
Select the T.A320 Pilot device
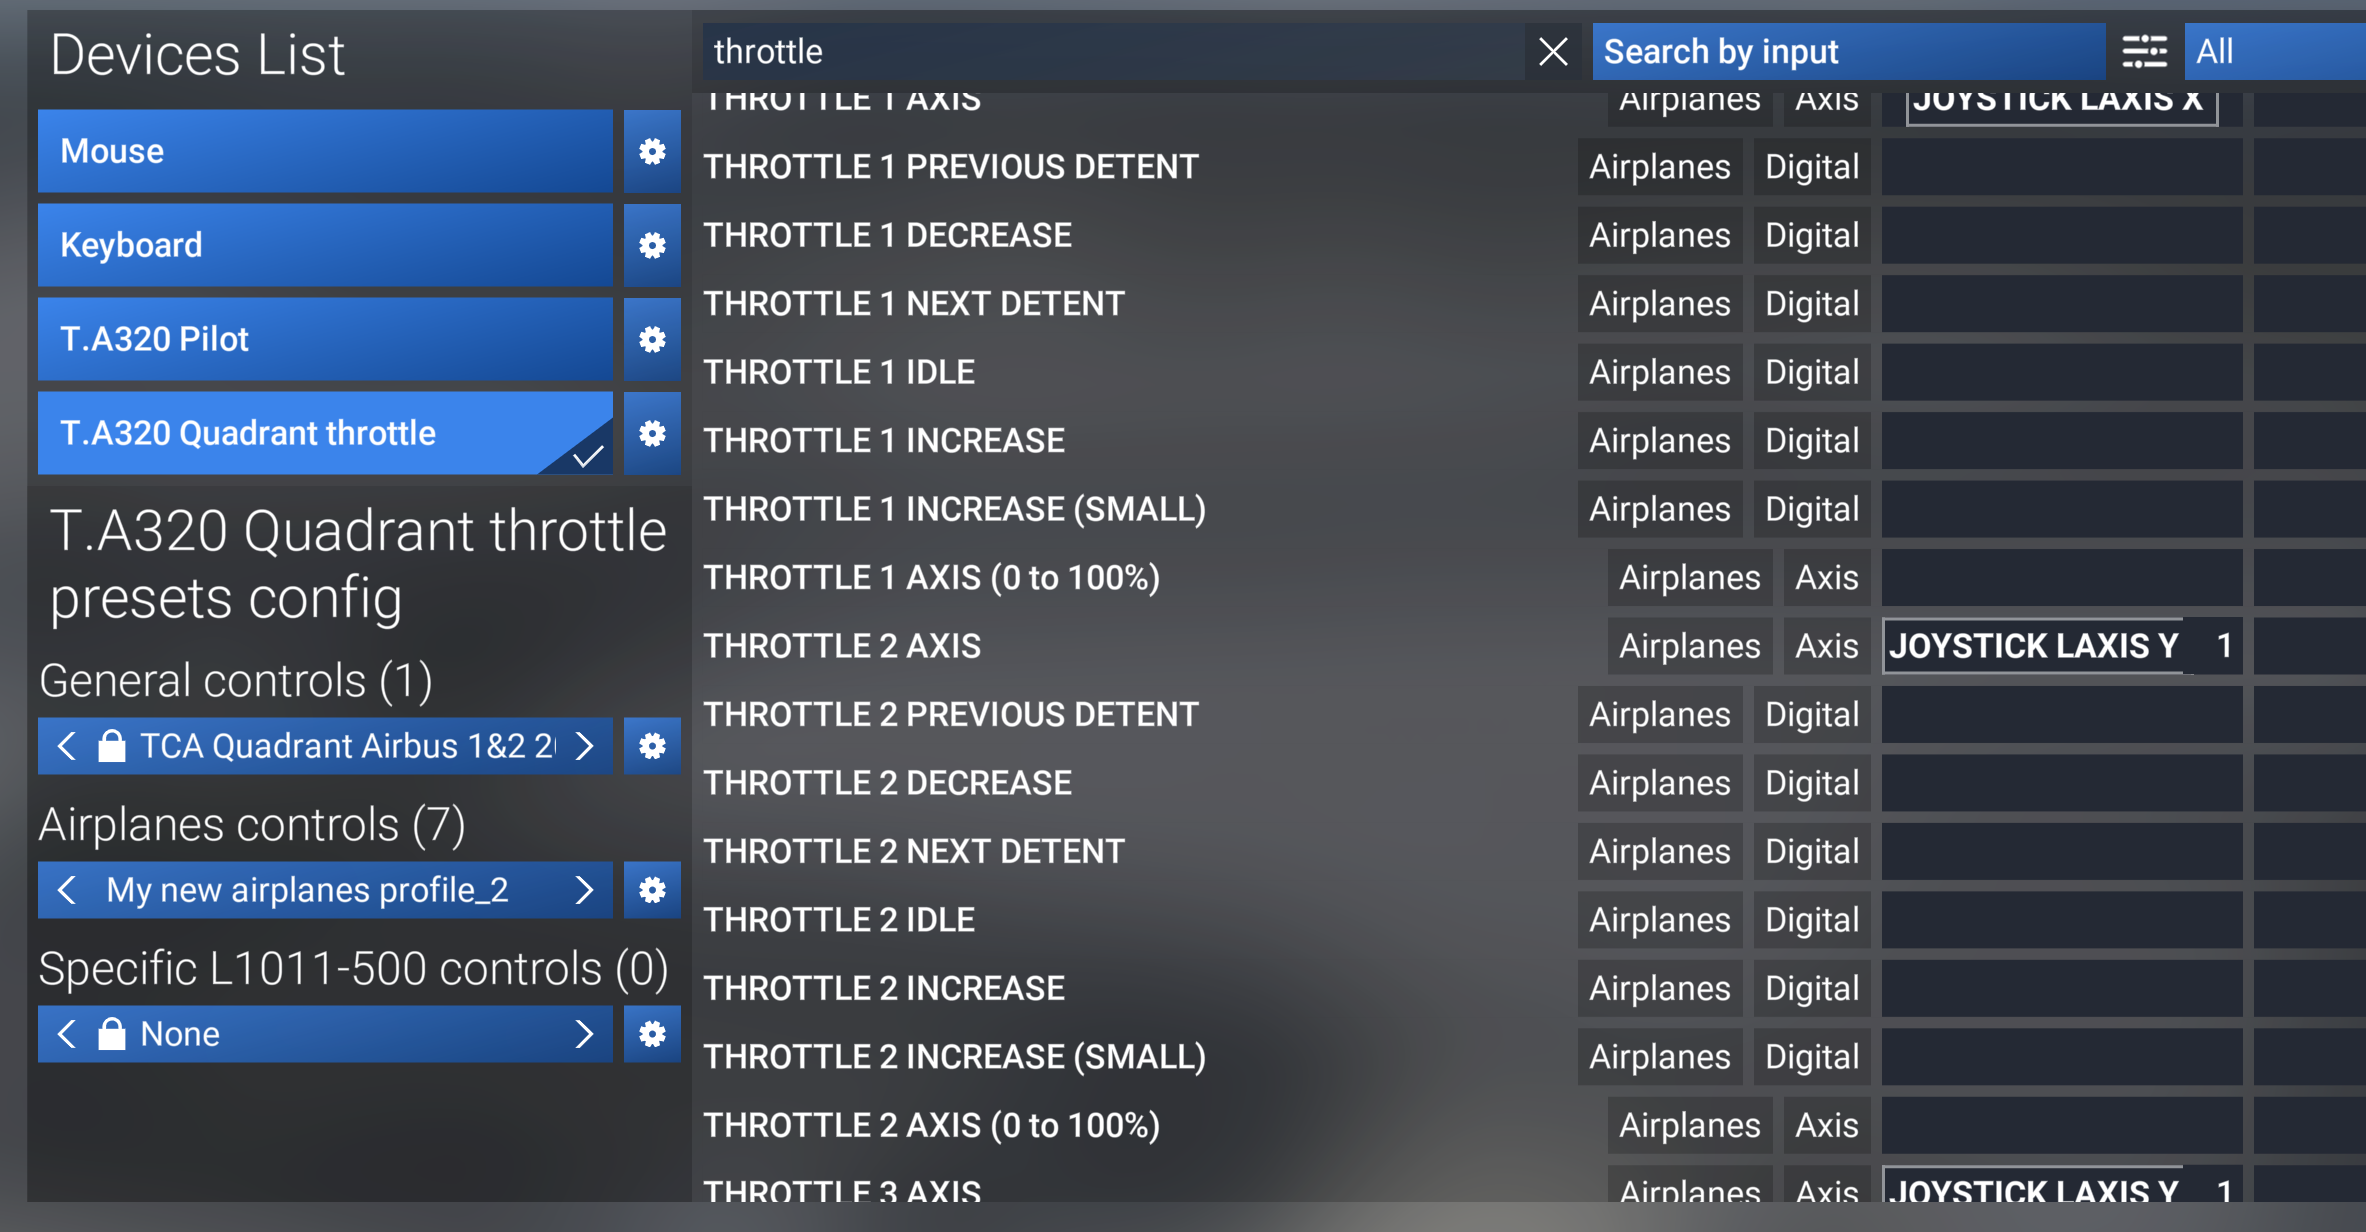(325, 339)
